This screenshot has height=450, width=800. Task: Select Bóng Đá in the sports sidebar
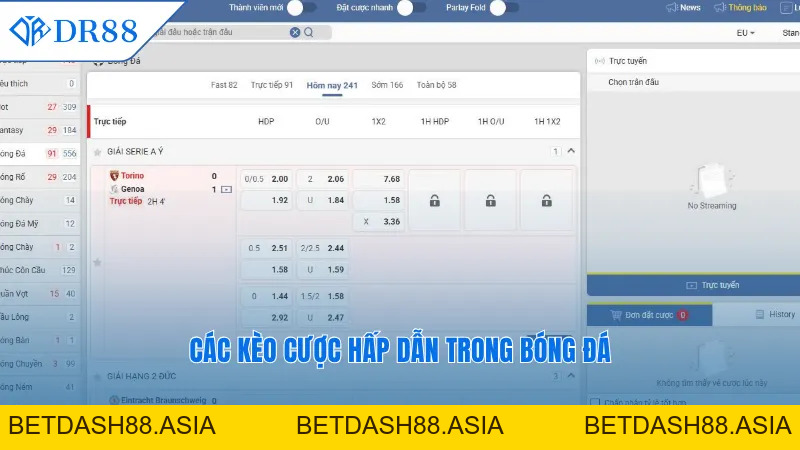click(x=40, y=154)
